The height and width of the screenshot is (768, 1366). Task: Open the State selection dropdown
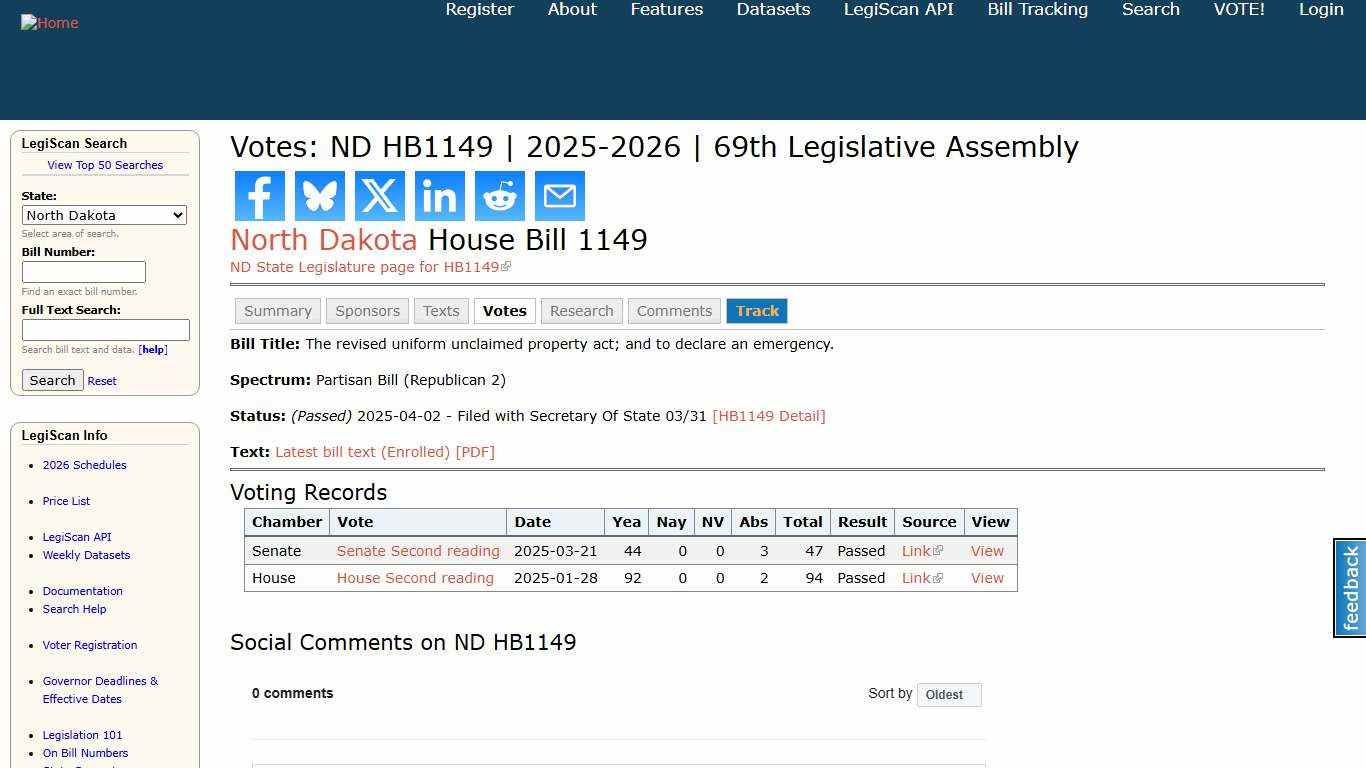click(x=104, y=215)
